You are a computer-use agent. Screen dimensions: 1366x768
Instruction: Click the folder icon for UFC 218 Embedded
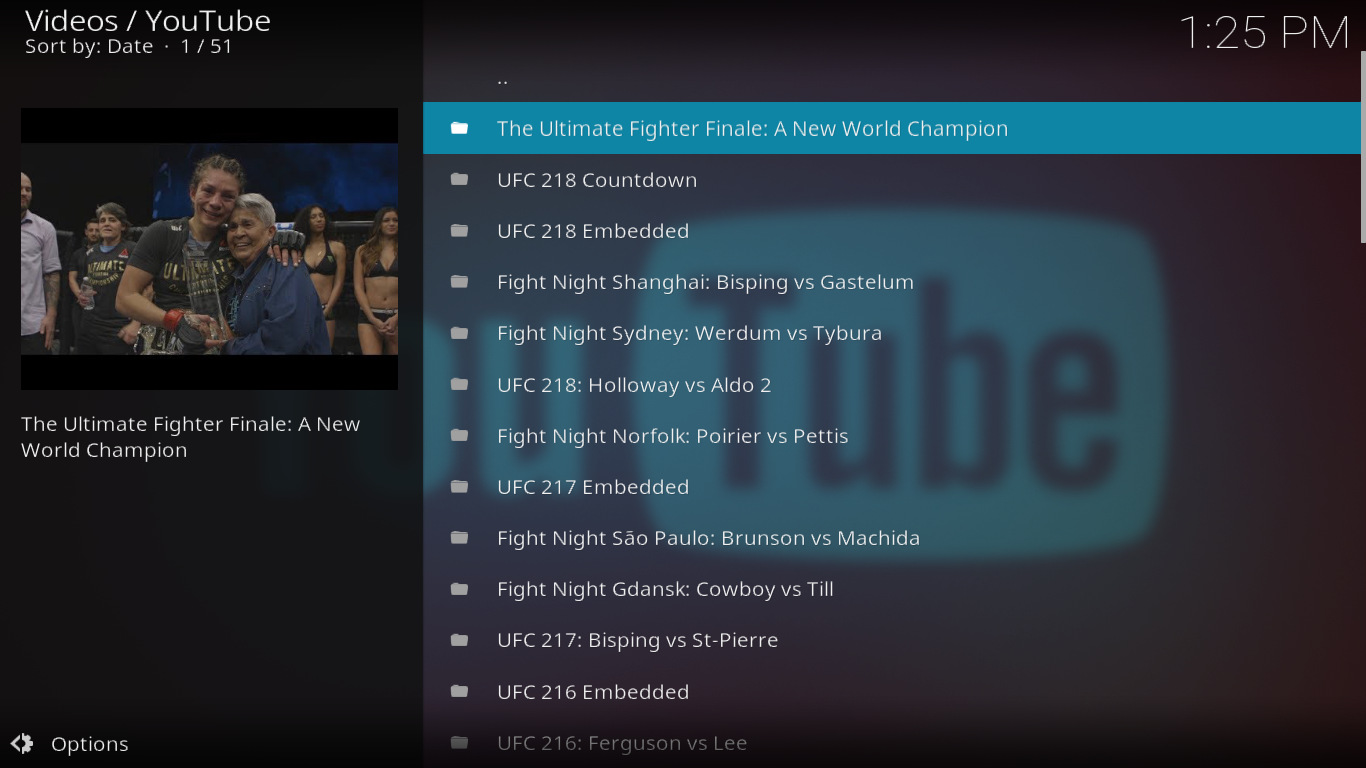(x=460, y=230)
